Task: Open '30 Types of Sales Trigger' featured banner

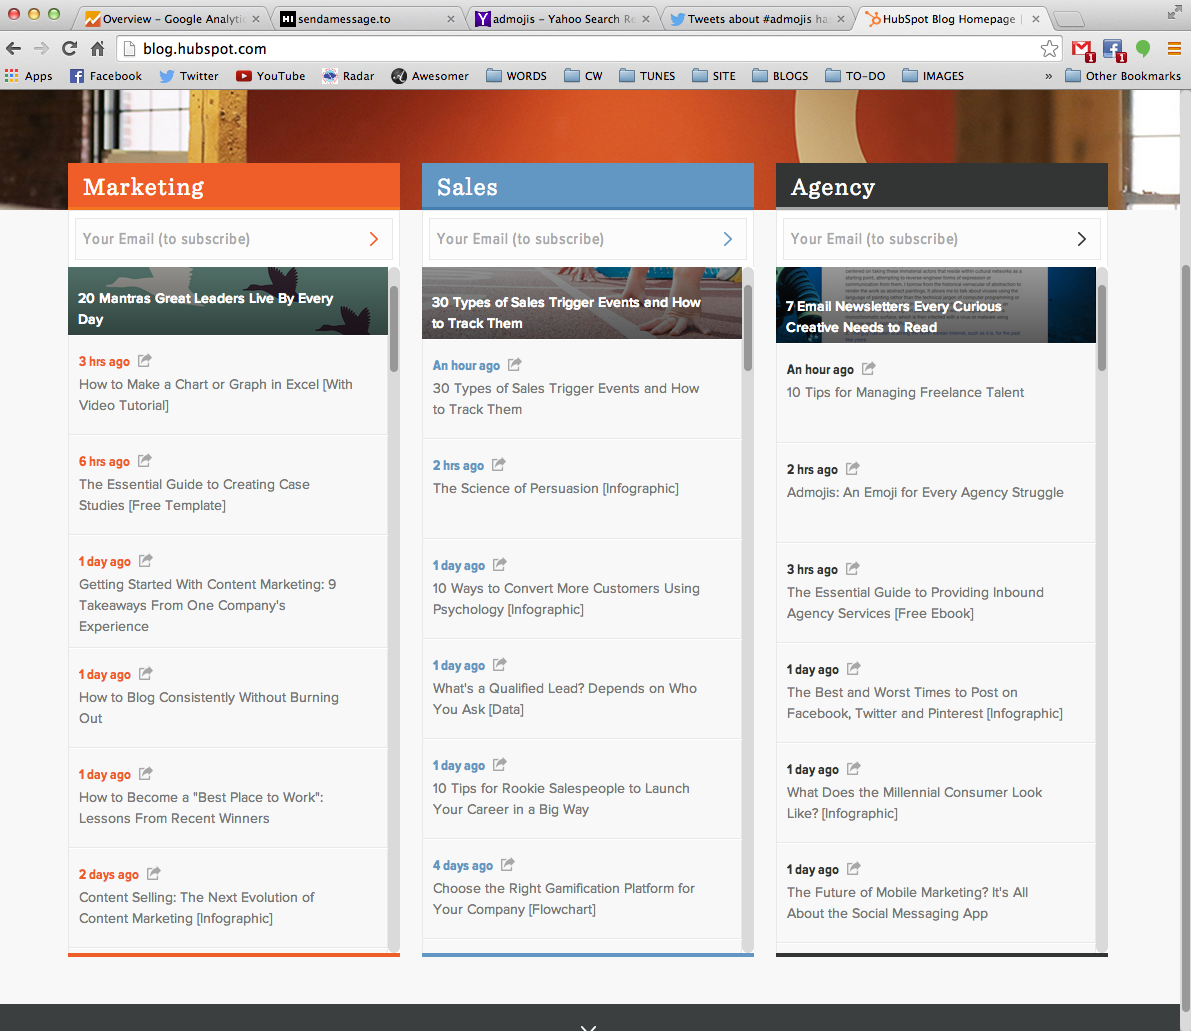Action: click(582, 302)
